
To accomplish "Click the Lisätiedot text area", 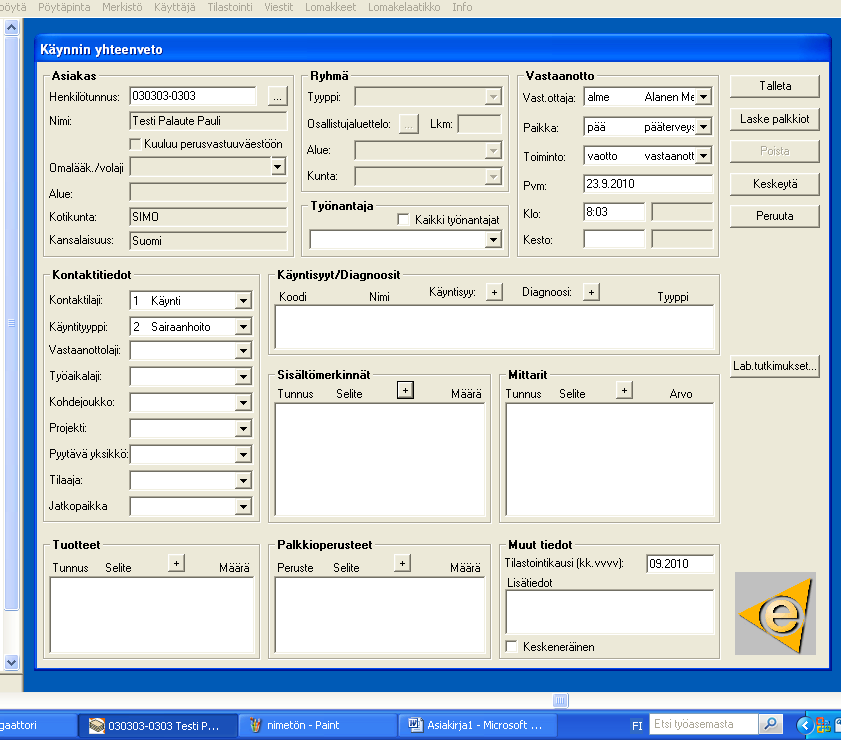I will [x=610, y=612].
